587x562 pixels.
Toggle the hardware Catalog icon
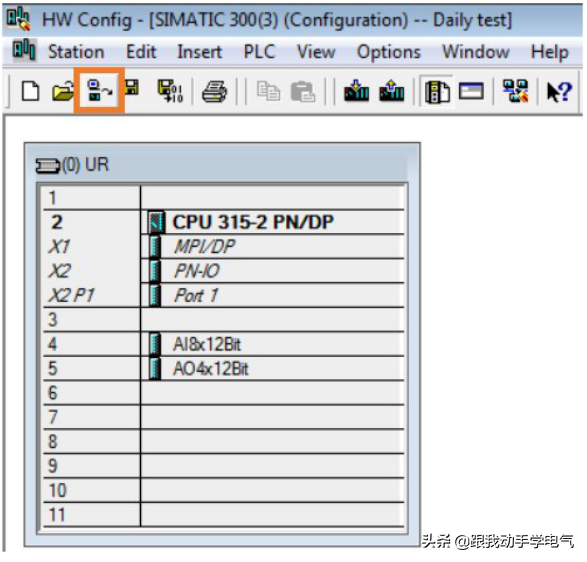coord(437,92)
